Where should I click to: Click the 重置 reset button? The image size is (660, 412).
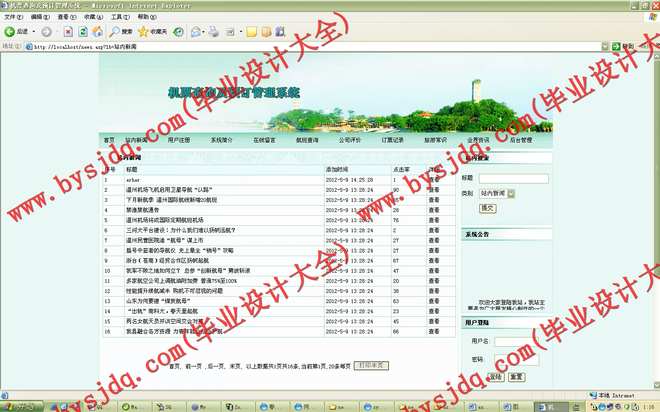click(516, 377)
